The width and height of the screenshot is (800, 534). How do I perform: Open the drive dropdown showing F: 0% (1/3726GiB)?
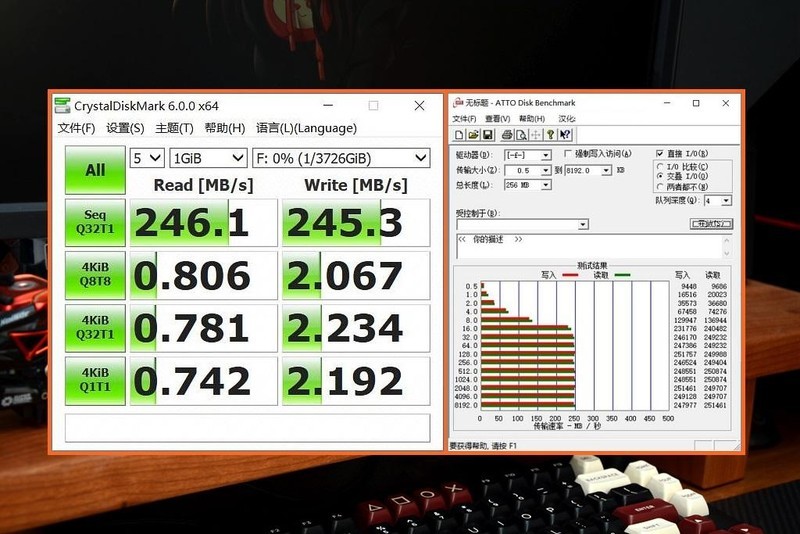pyautogui.click(x=341, y=158)
